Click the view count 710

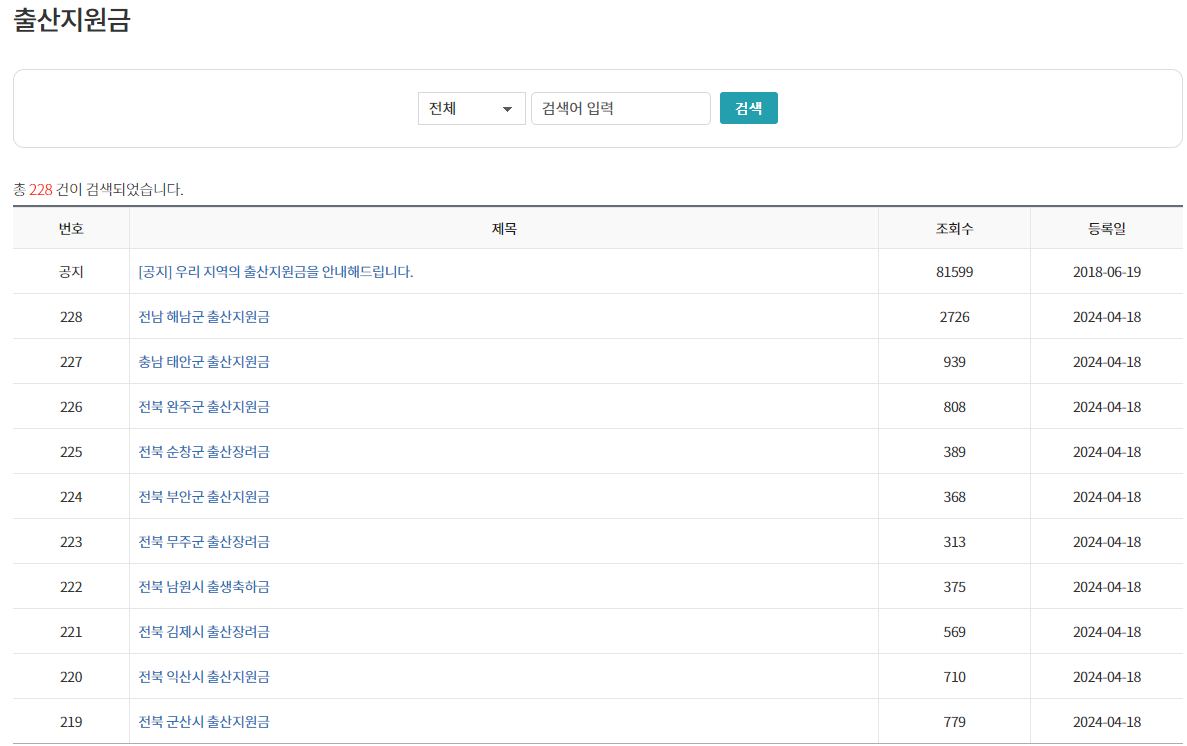pos(955,677)
